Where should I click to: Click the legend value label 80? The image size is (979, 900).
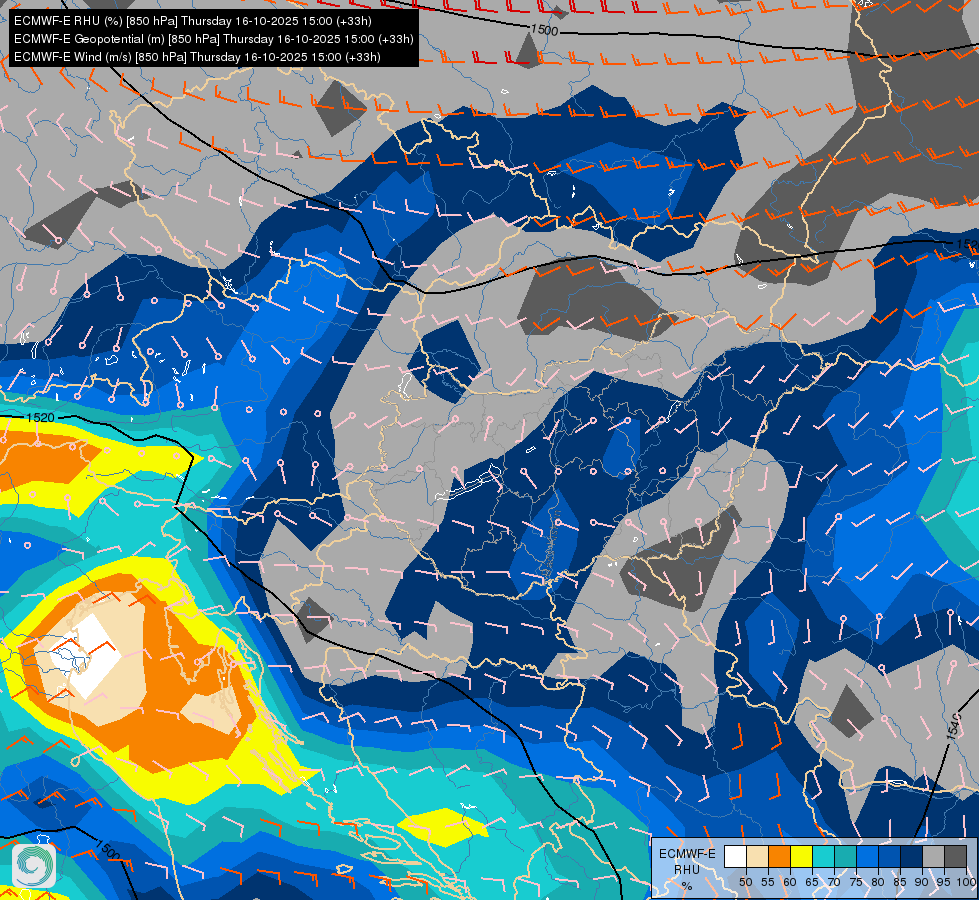point(877,882)
